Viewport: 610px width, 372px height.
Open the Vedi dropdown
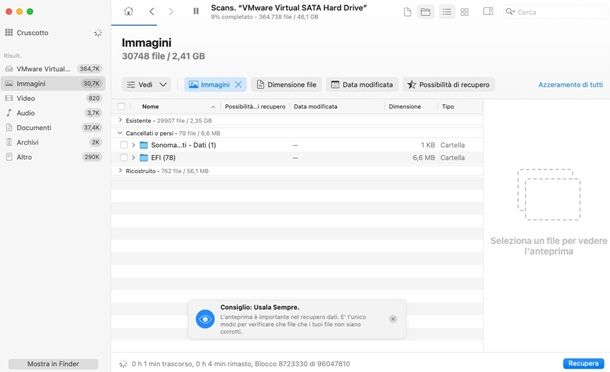coord(147,84)
